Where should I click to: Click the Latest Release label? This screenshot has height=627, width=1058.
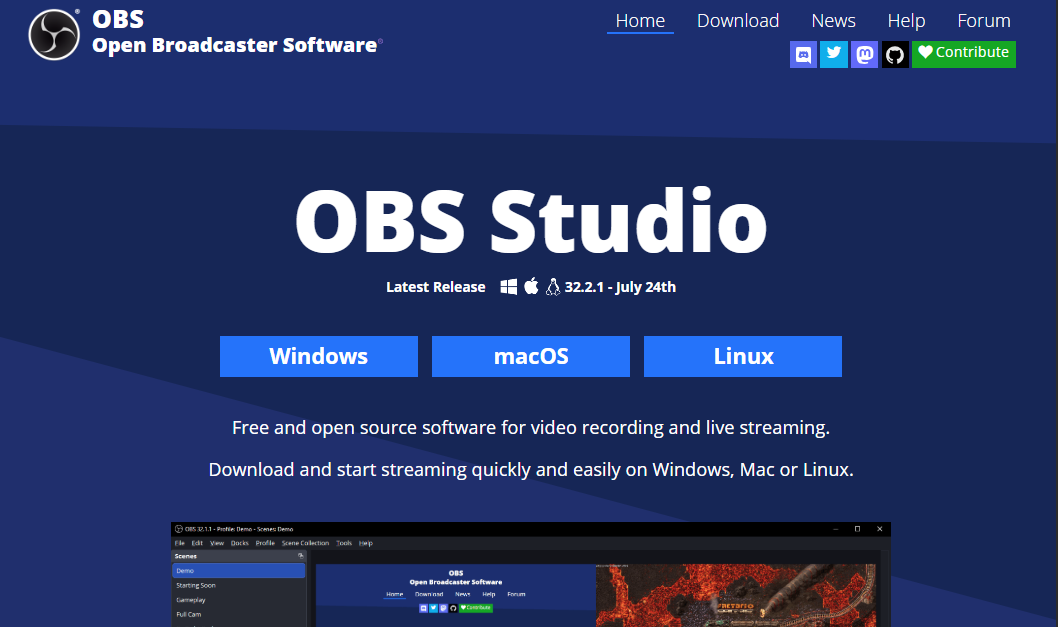436,287
